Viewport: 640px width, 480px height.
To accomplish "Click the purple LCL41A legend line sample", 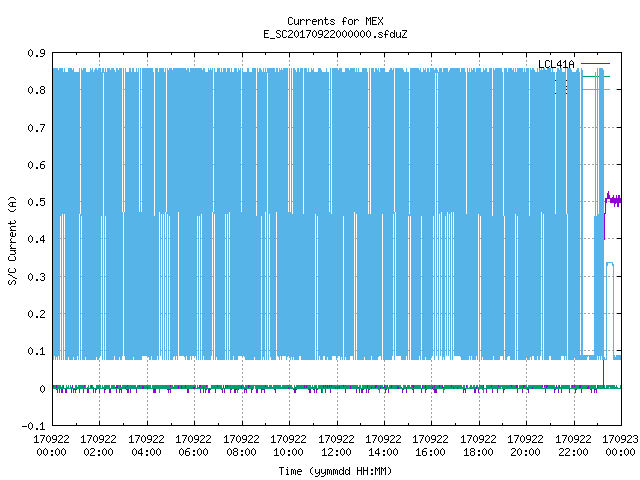I will pyautogui.click(x=596, y=64).
